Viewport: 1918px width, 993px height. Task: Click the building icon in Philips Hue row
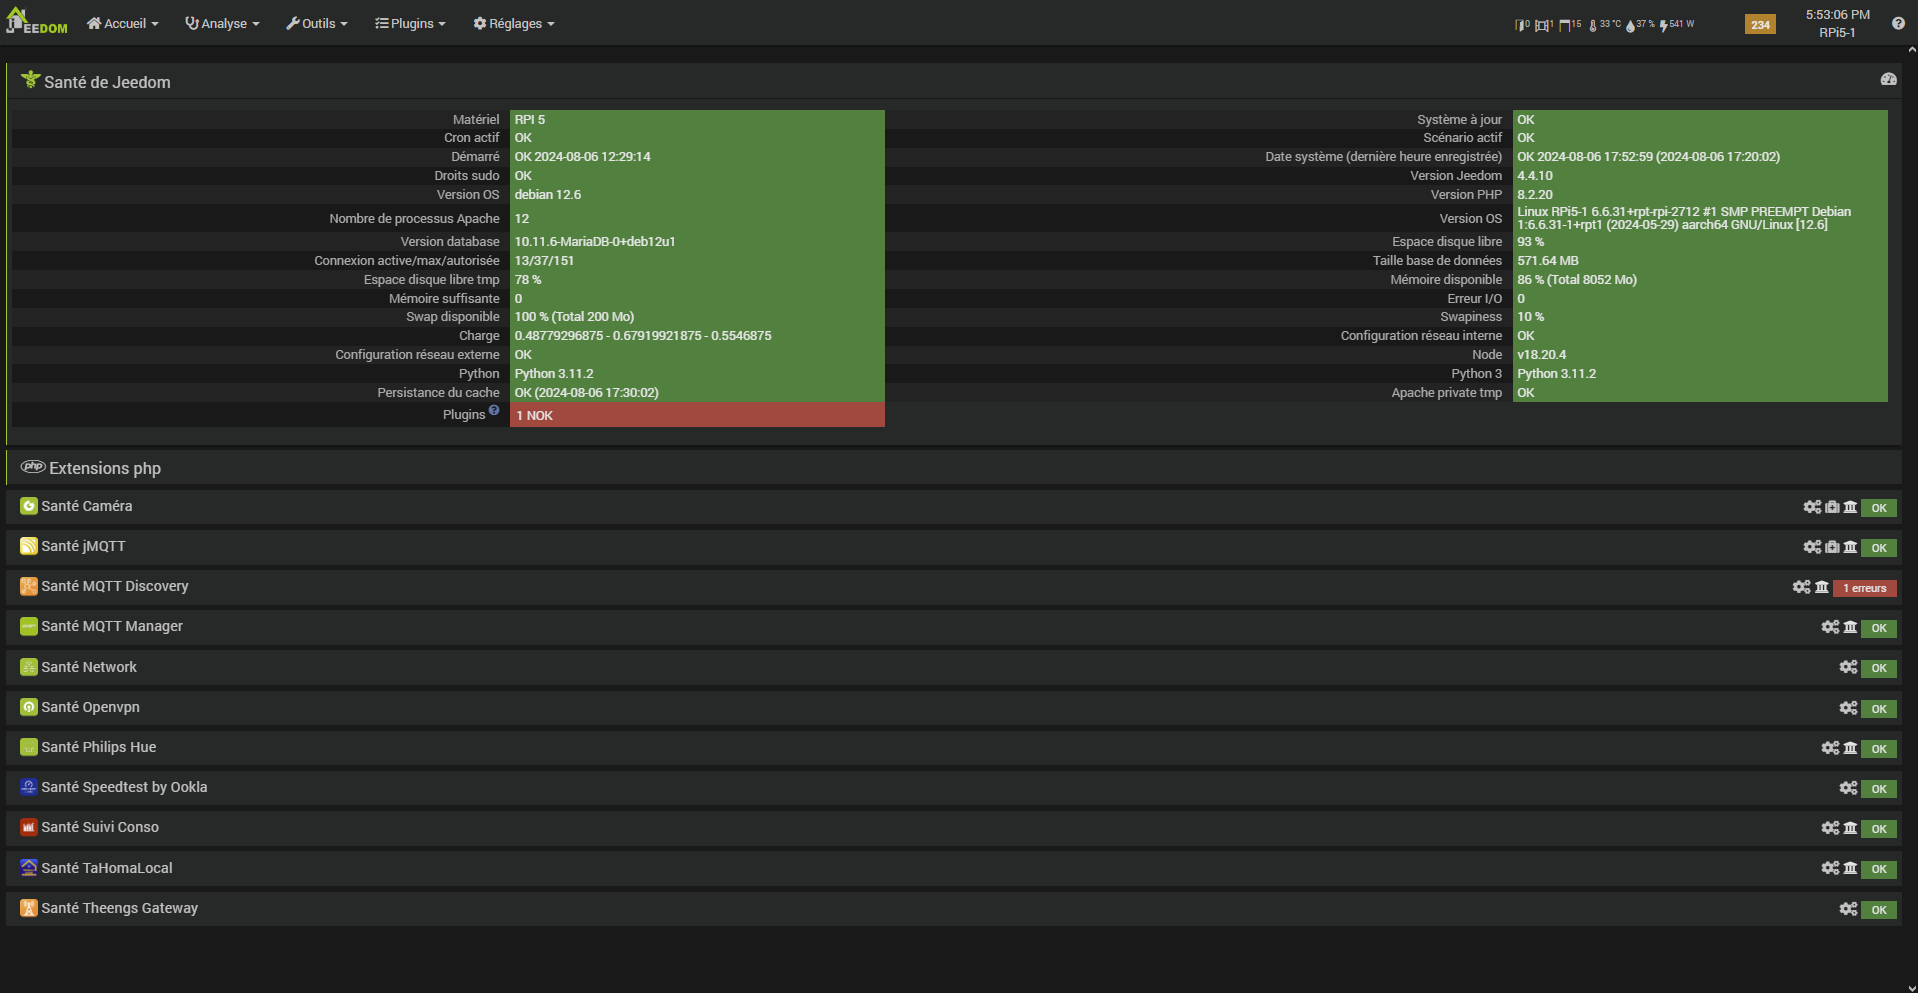[1850, 747]
